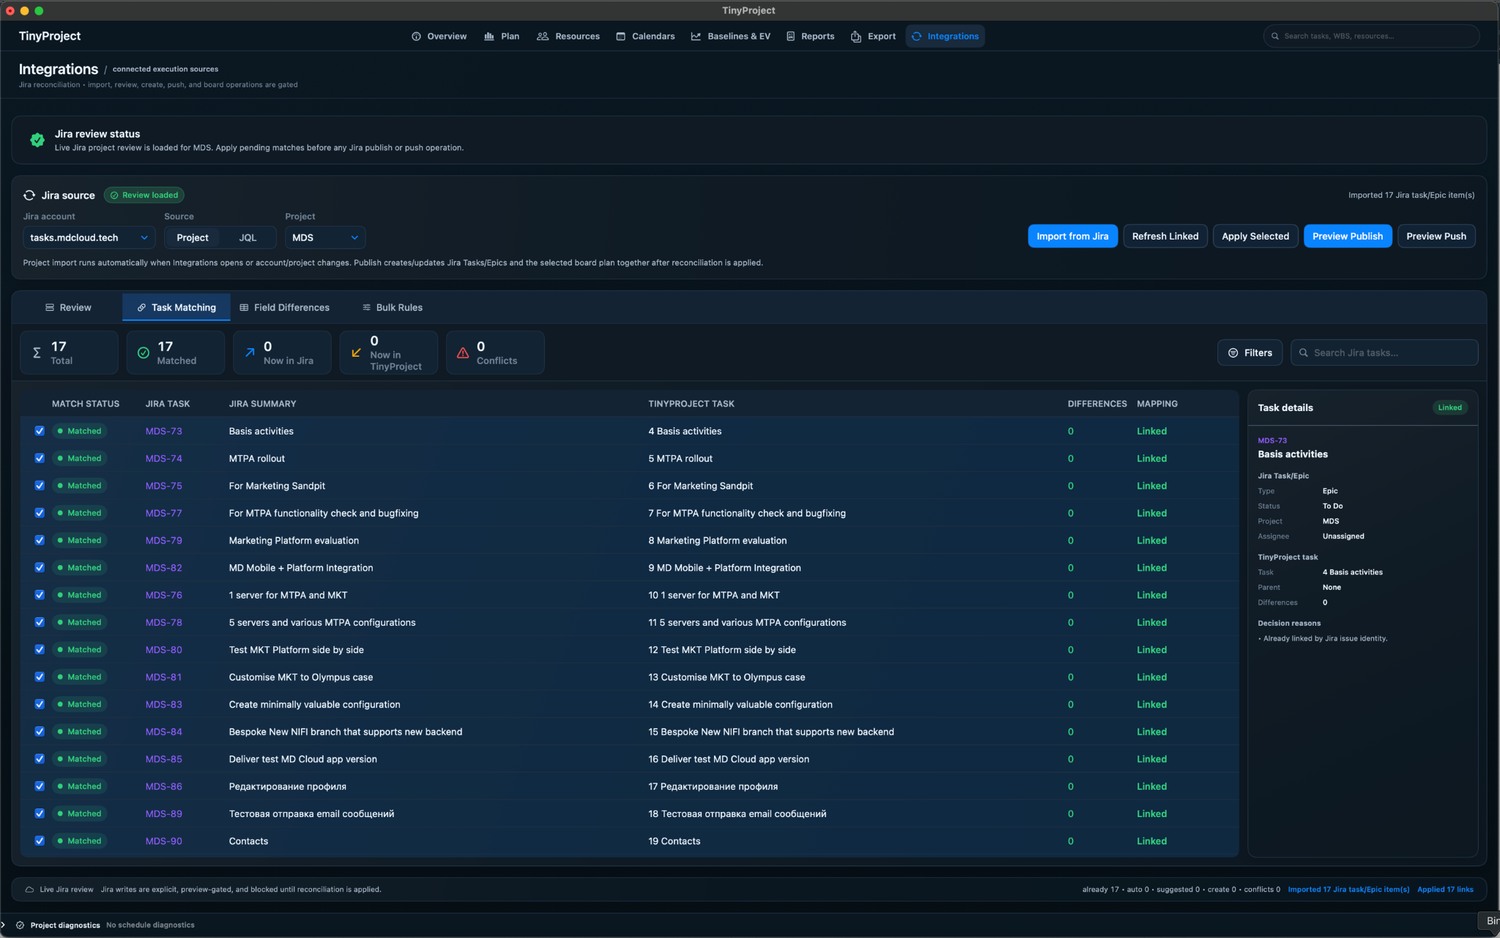Open the Overview tab icon

point(416,36)
